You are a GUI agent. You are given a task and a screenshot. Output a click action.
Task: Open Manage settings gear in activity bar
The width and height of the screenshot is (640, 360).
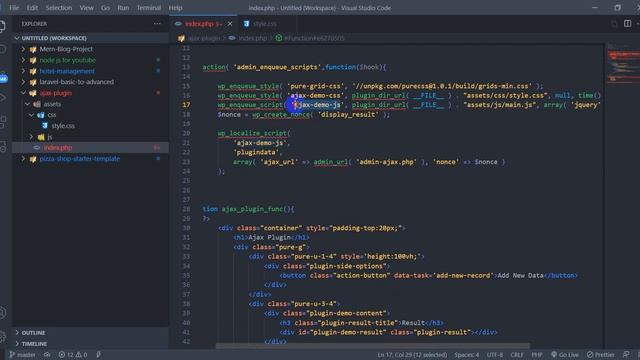pos(2,337)
